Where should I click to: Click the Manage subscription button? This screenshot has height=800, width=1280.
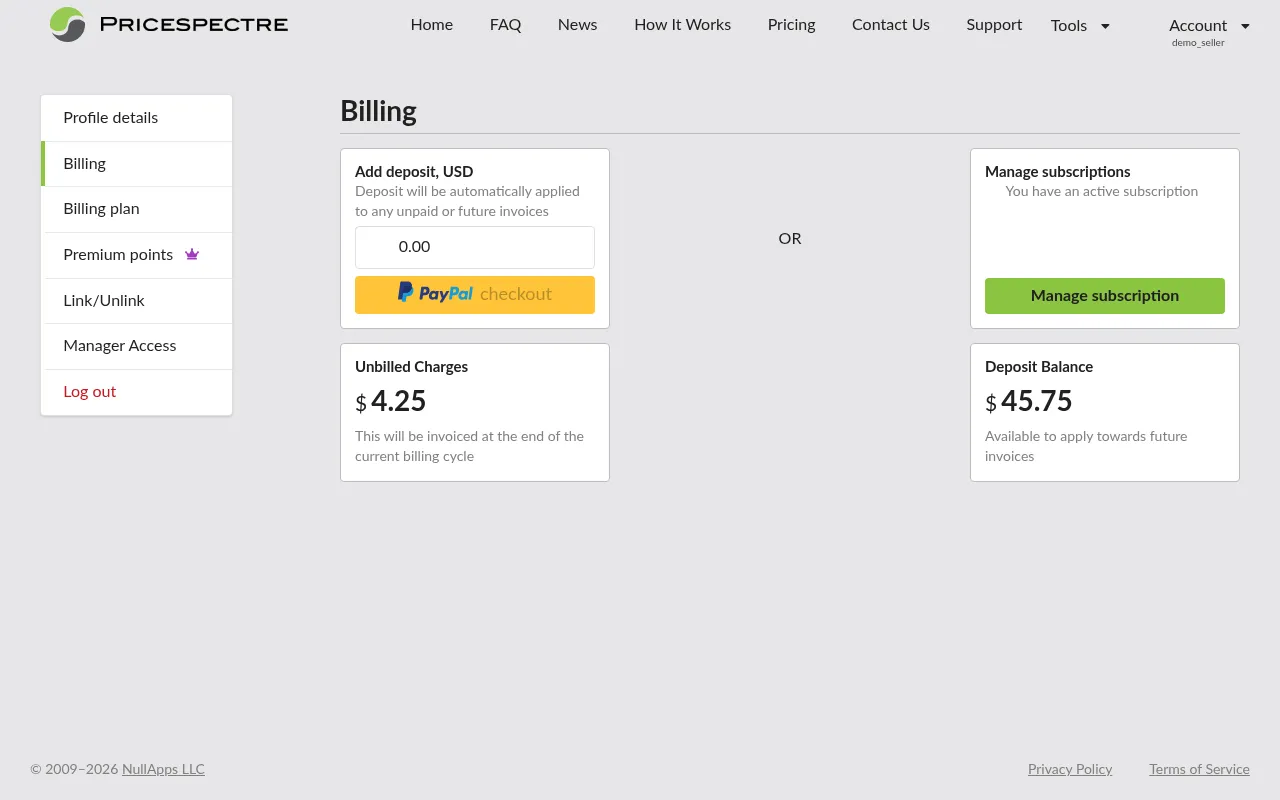point(1104,295)
